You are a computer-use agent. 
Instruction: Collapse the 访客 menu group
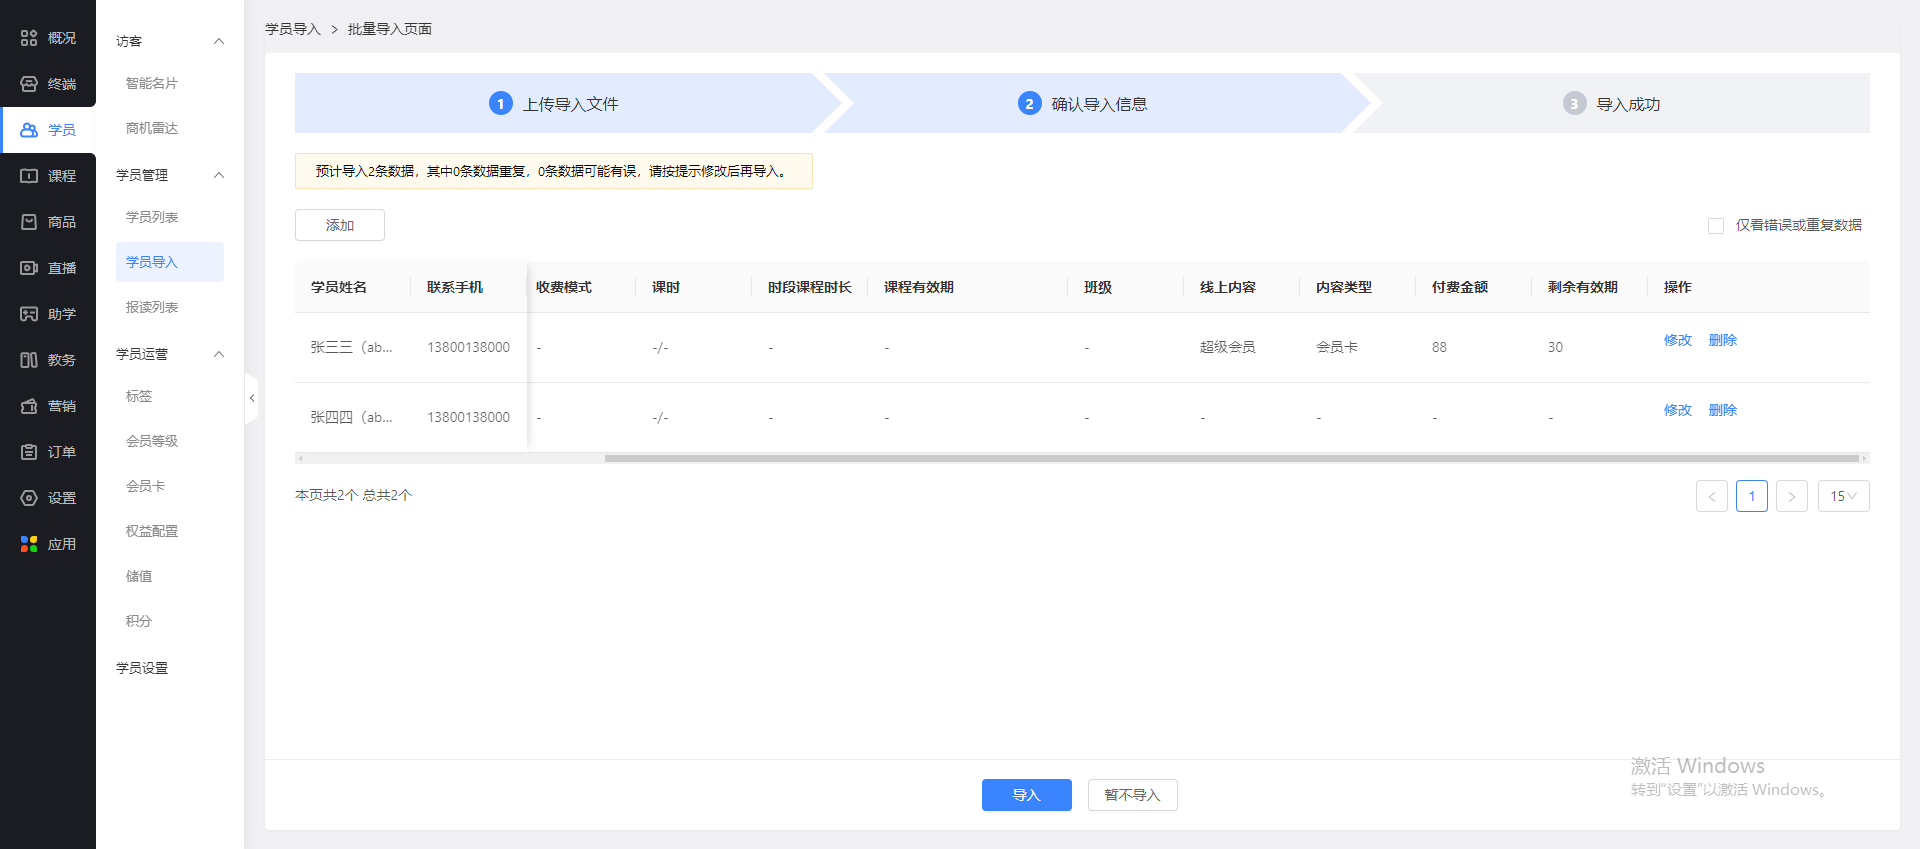click(219, 41)
